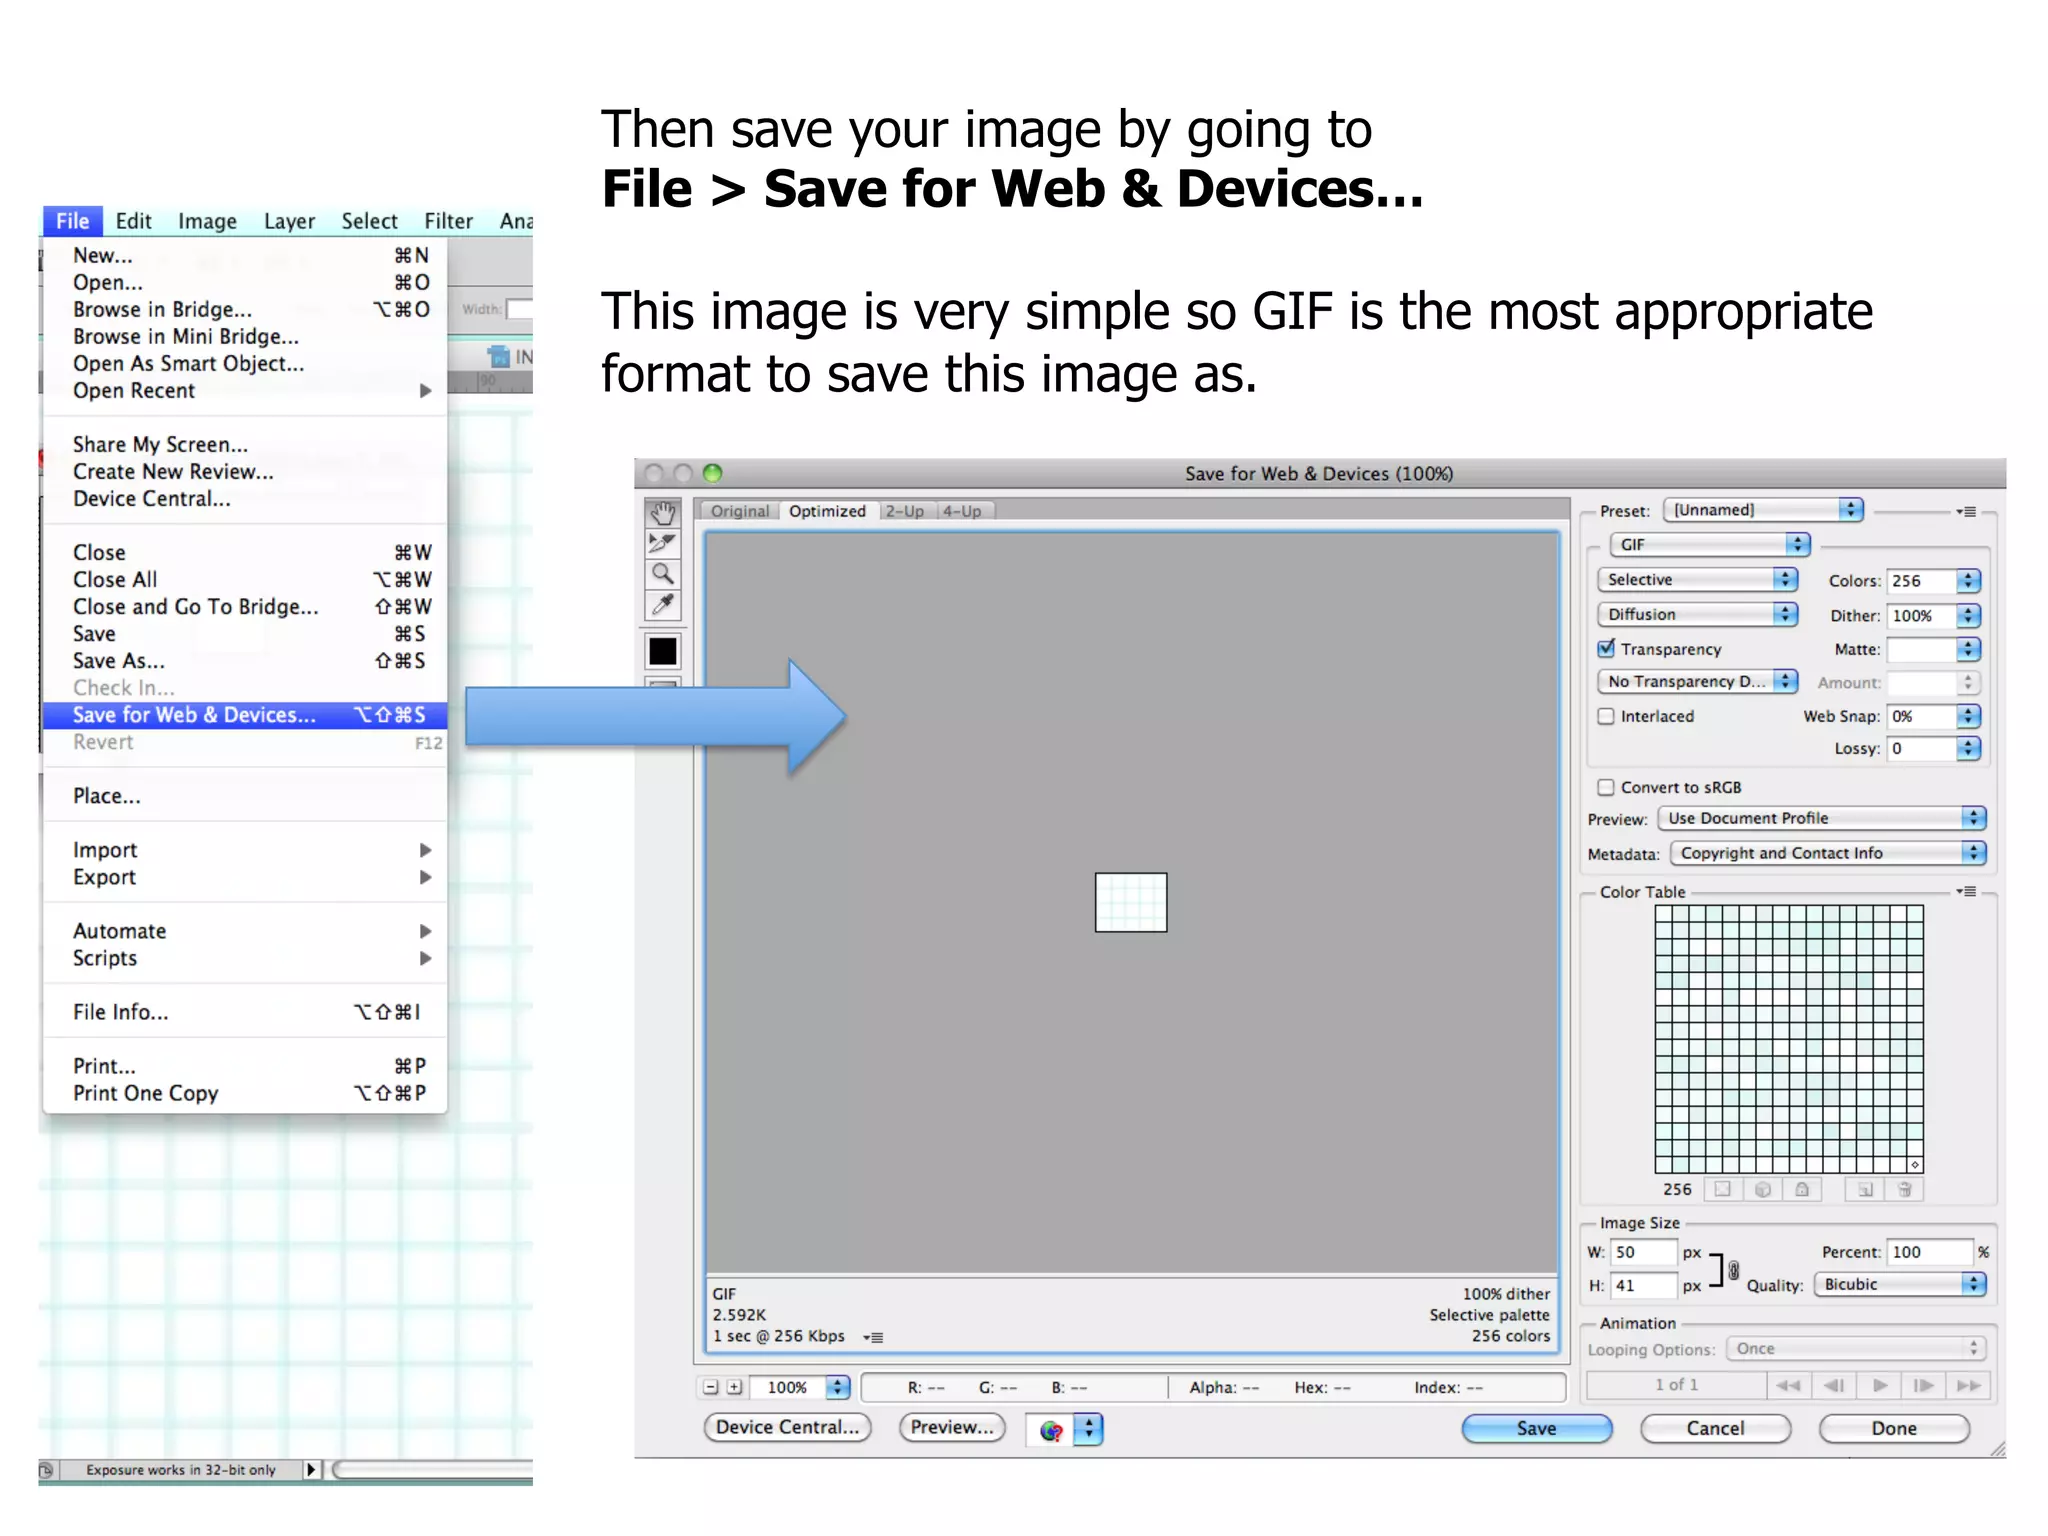Click the zoom out minus button

point(711,1387)
